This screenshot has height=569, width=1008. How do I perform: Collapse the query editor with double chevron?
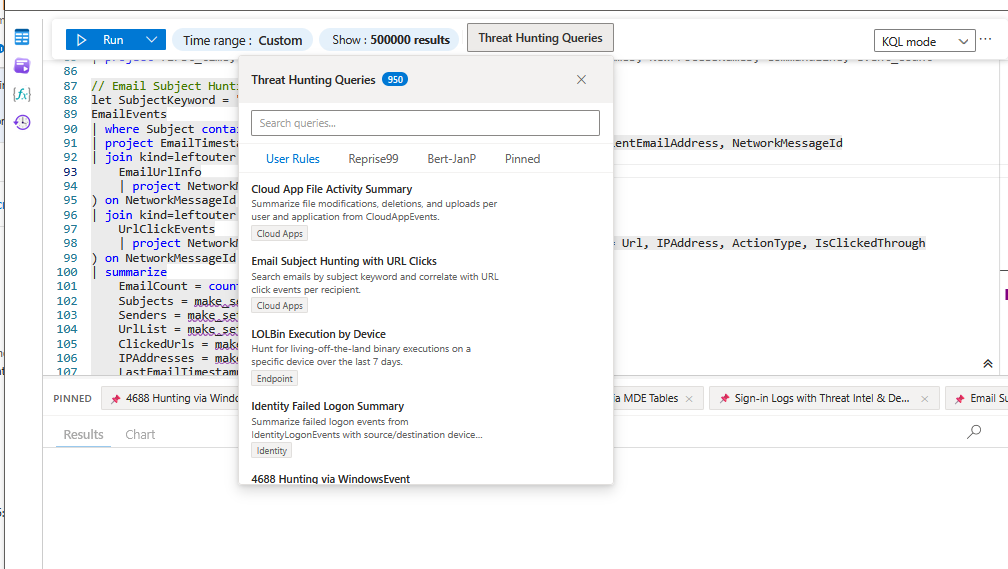[987, 364]
